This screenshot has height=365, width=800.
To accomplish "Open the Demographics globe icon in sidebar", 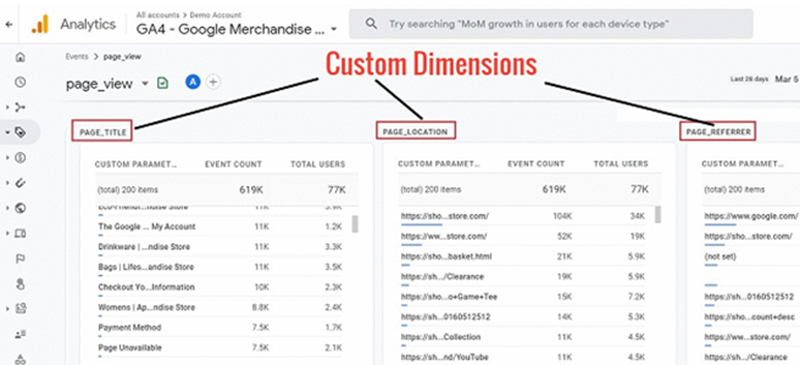I will coord(20,208).
